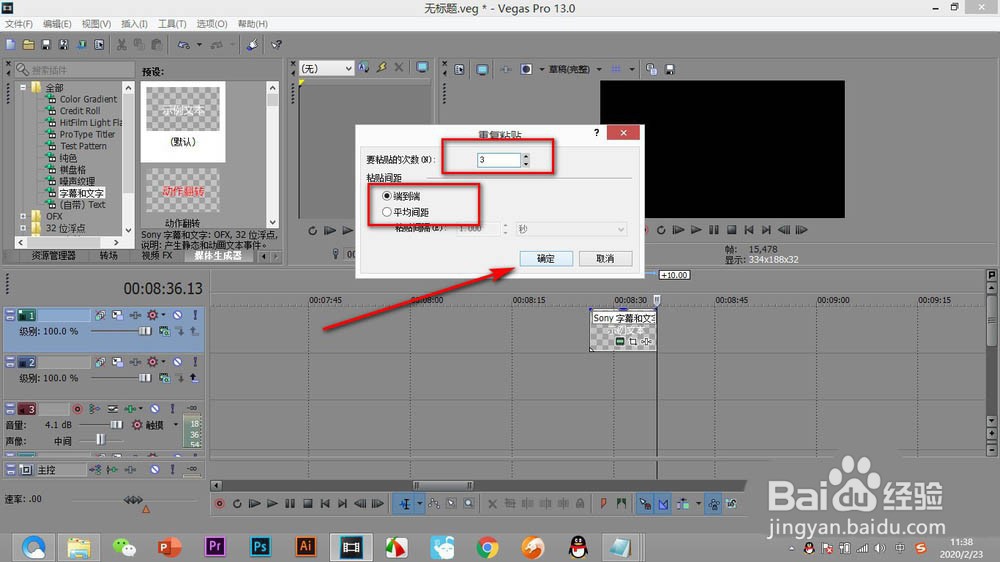Image resolution: width=1000 pixels, height=562 pixels.
Task: Mute video track 2
Action: pos(177,362)
